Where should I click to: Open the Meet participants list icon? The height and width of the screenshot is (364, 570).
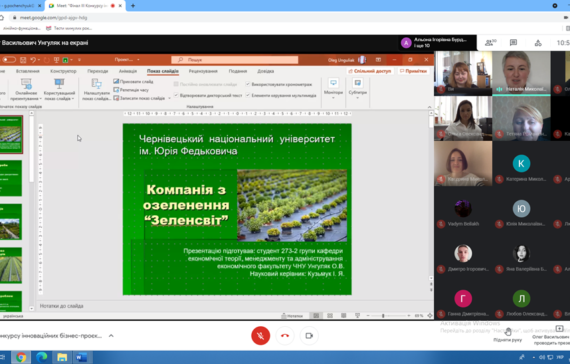(490, 43)
